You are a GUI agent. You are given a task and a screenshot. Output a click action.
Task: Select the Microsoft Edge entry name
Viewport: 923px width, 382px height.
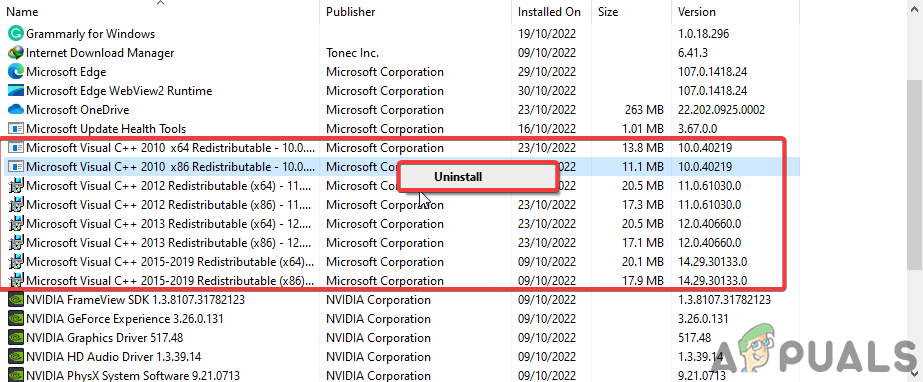(66, 72)
